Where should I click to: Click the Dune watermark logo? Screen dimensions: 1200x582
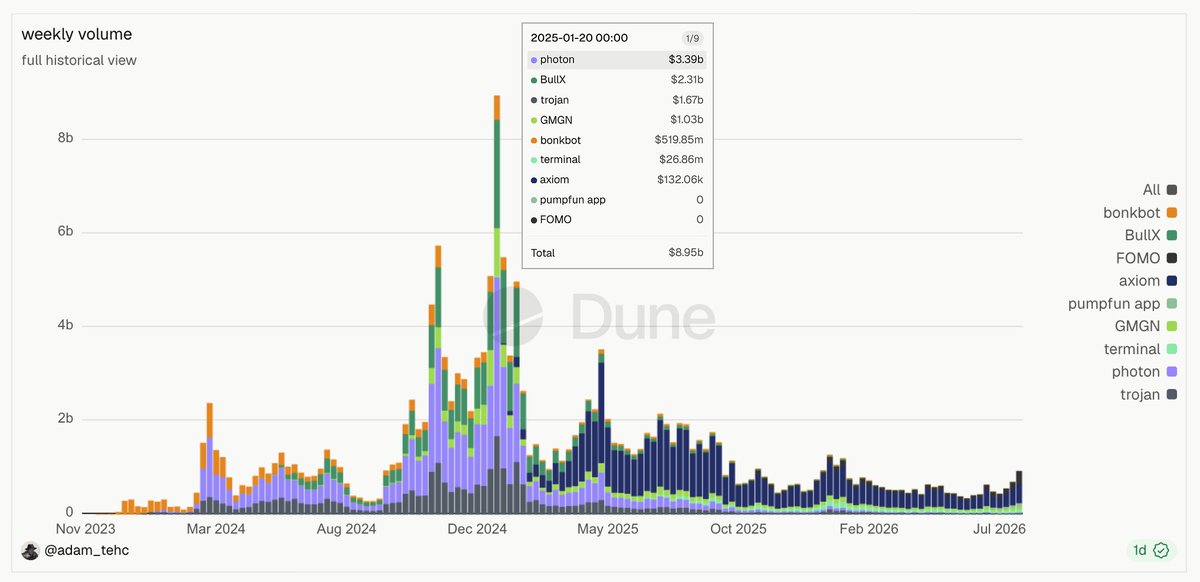point(598,318)
